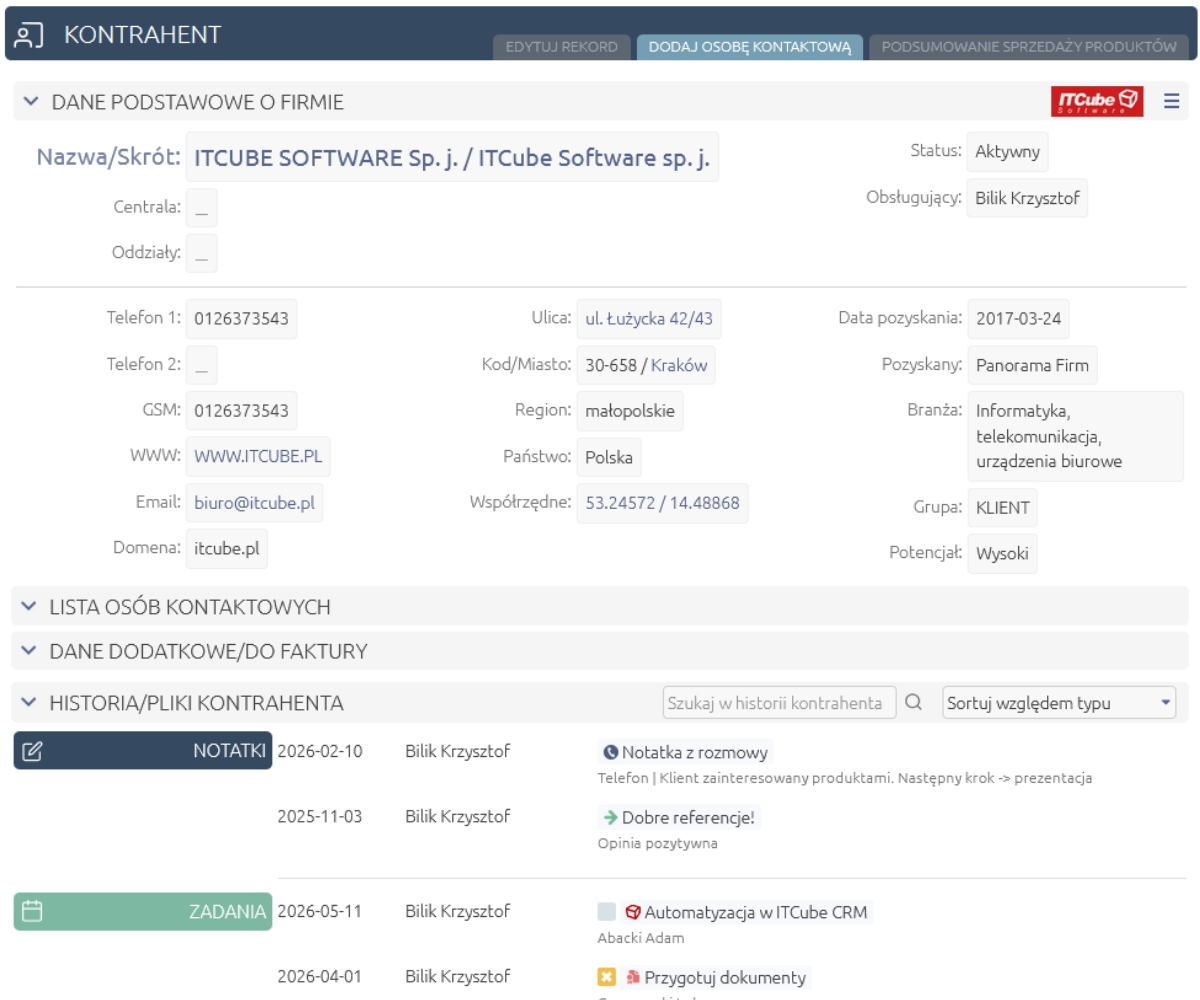Viewport: 1200px width, 1000px height.
Task: Run history search with the magnifier icon
Action: pyautogui.click(x=913, y=702)
